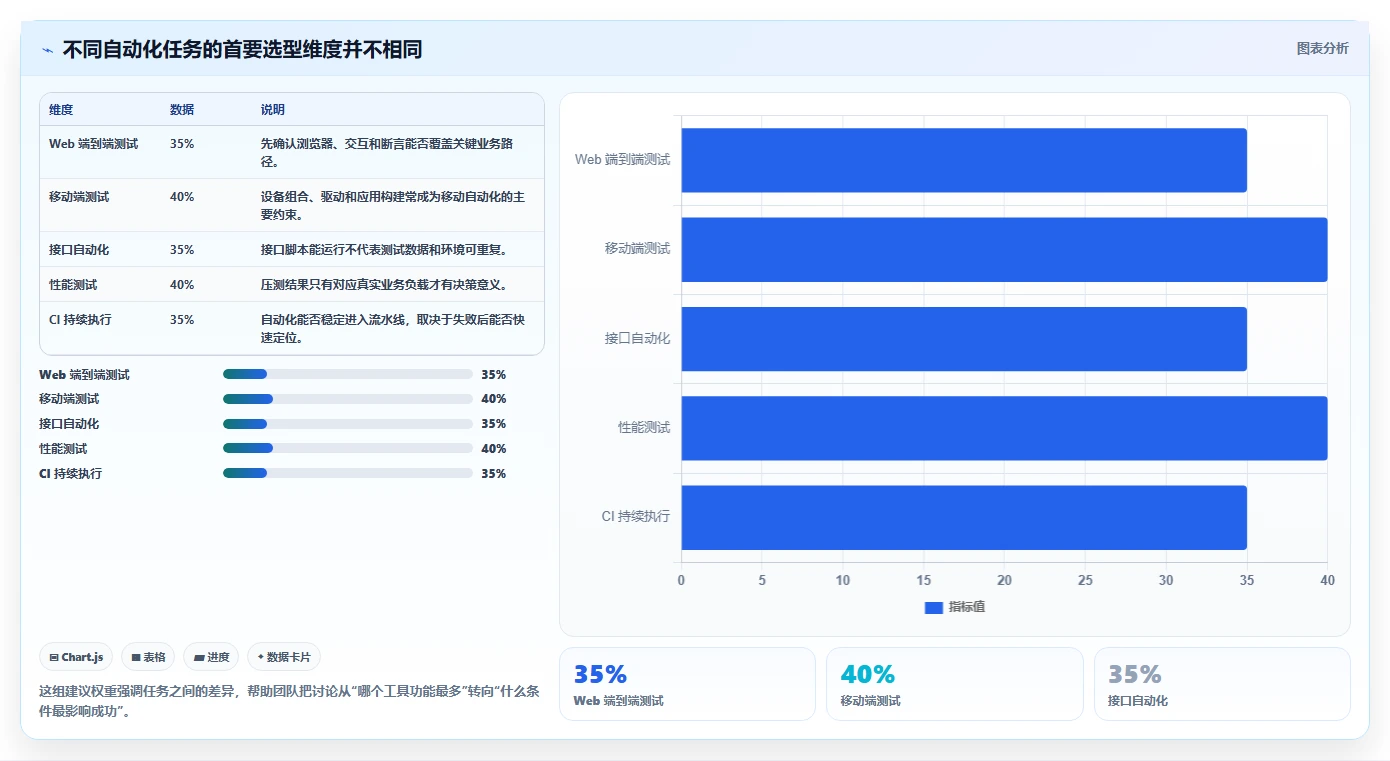Click the 性能测试 y-axis label in chart

click(644, 428)
